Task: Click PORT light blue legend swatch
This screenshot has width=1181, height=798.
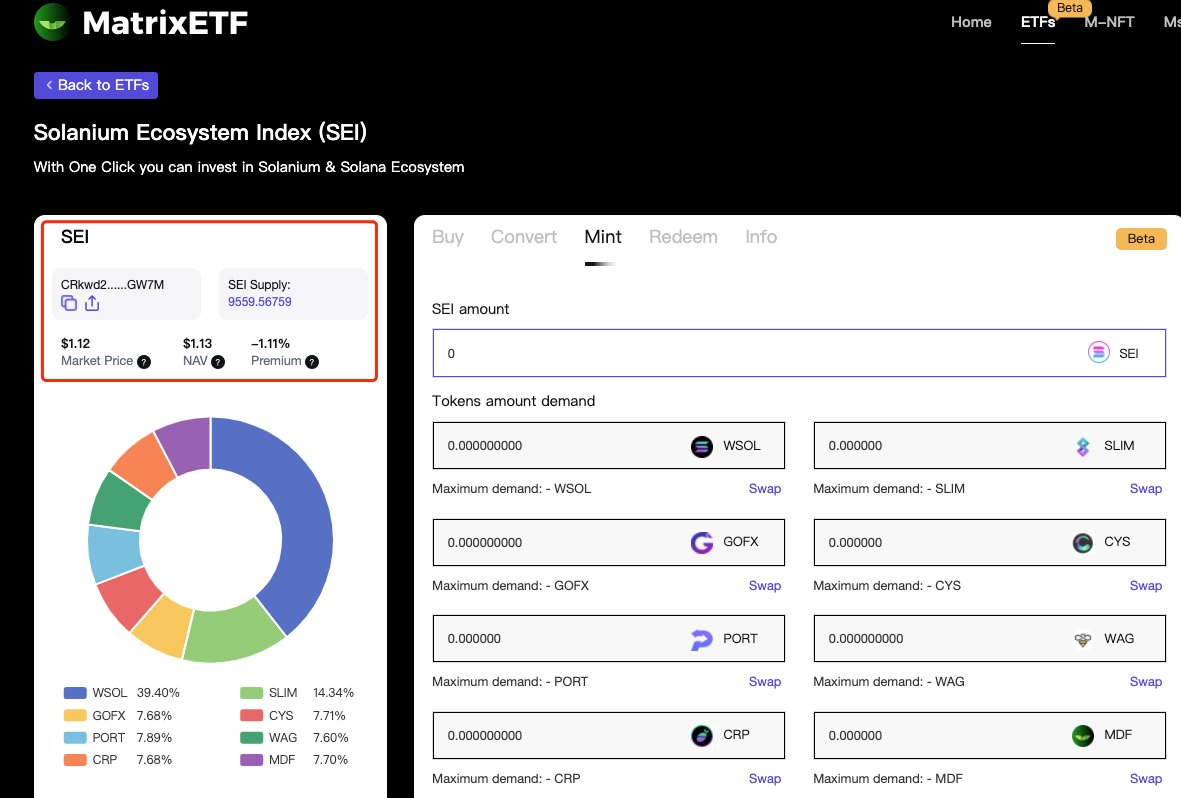Action: pos(75,738)
